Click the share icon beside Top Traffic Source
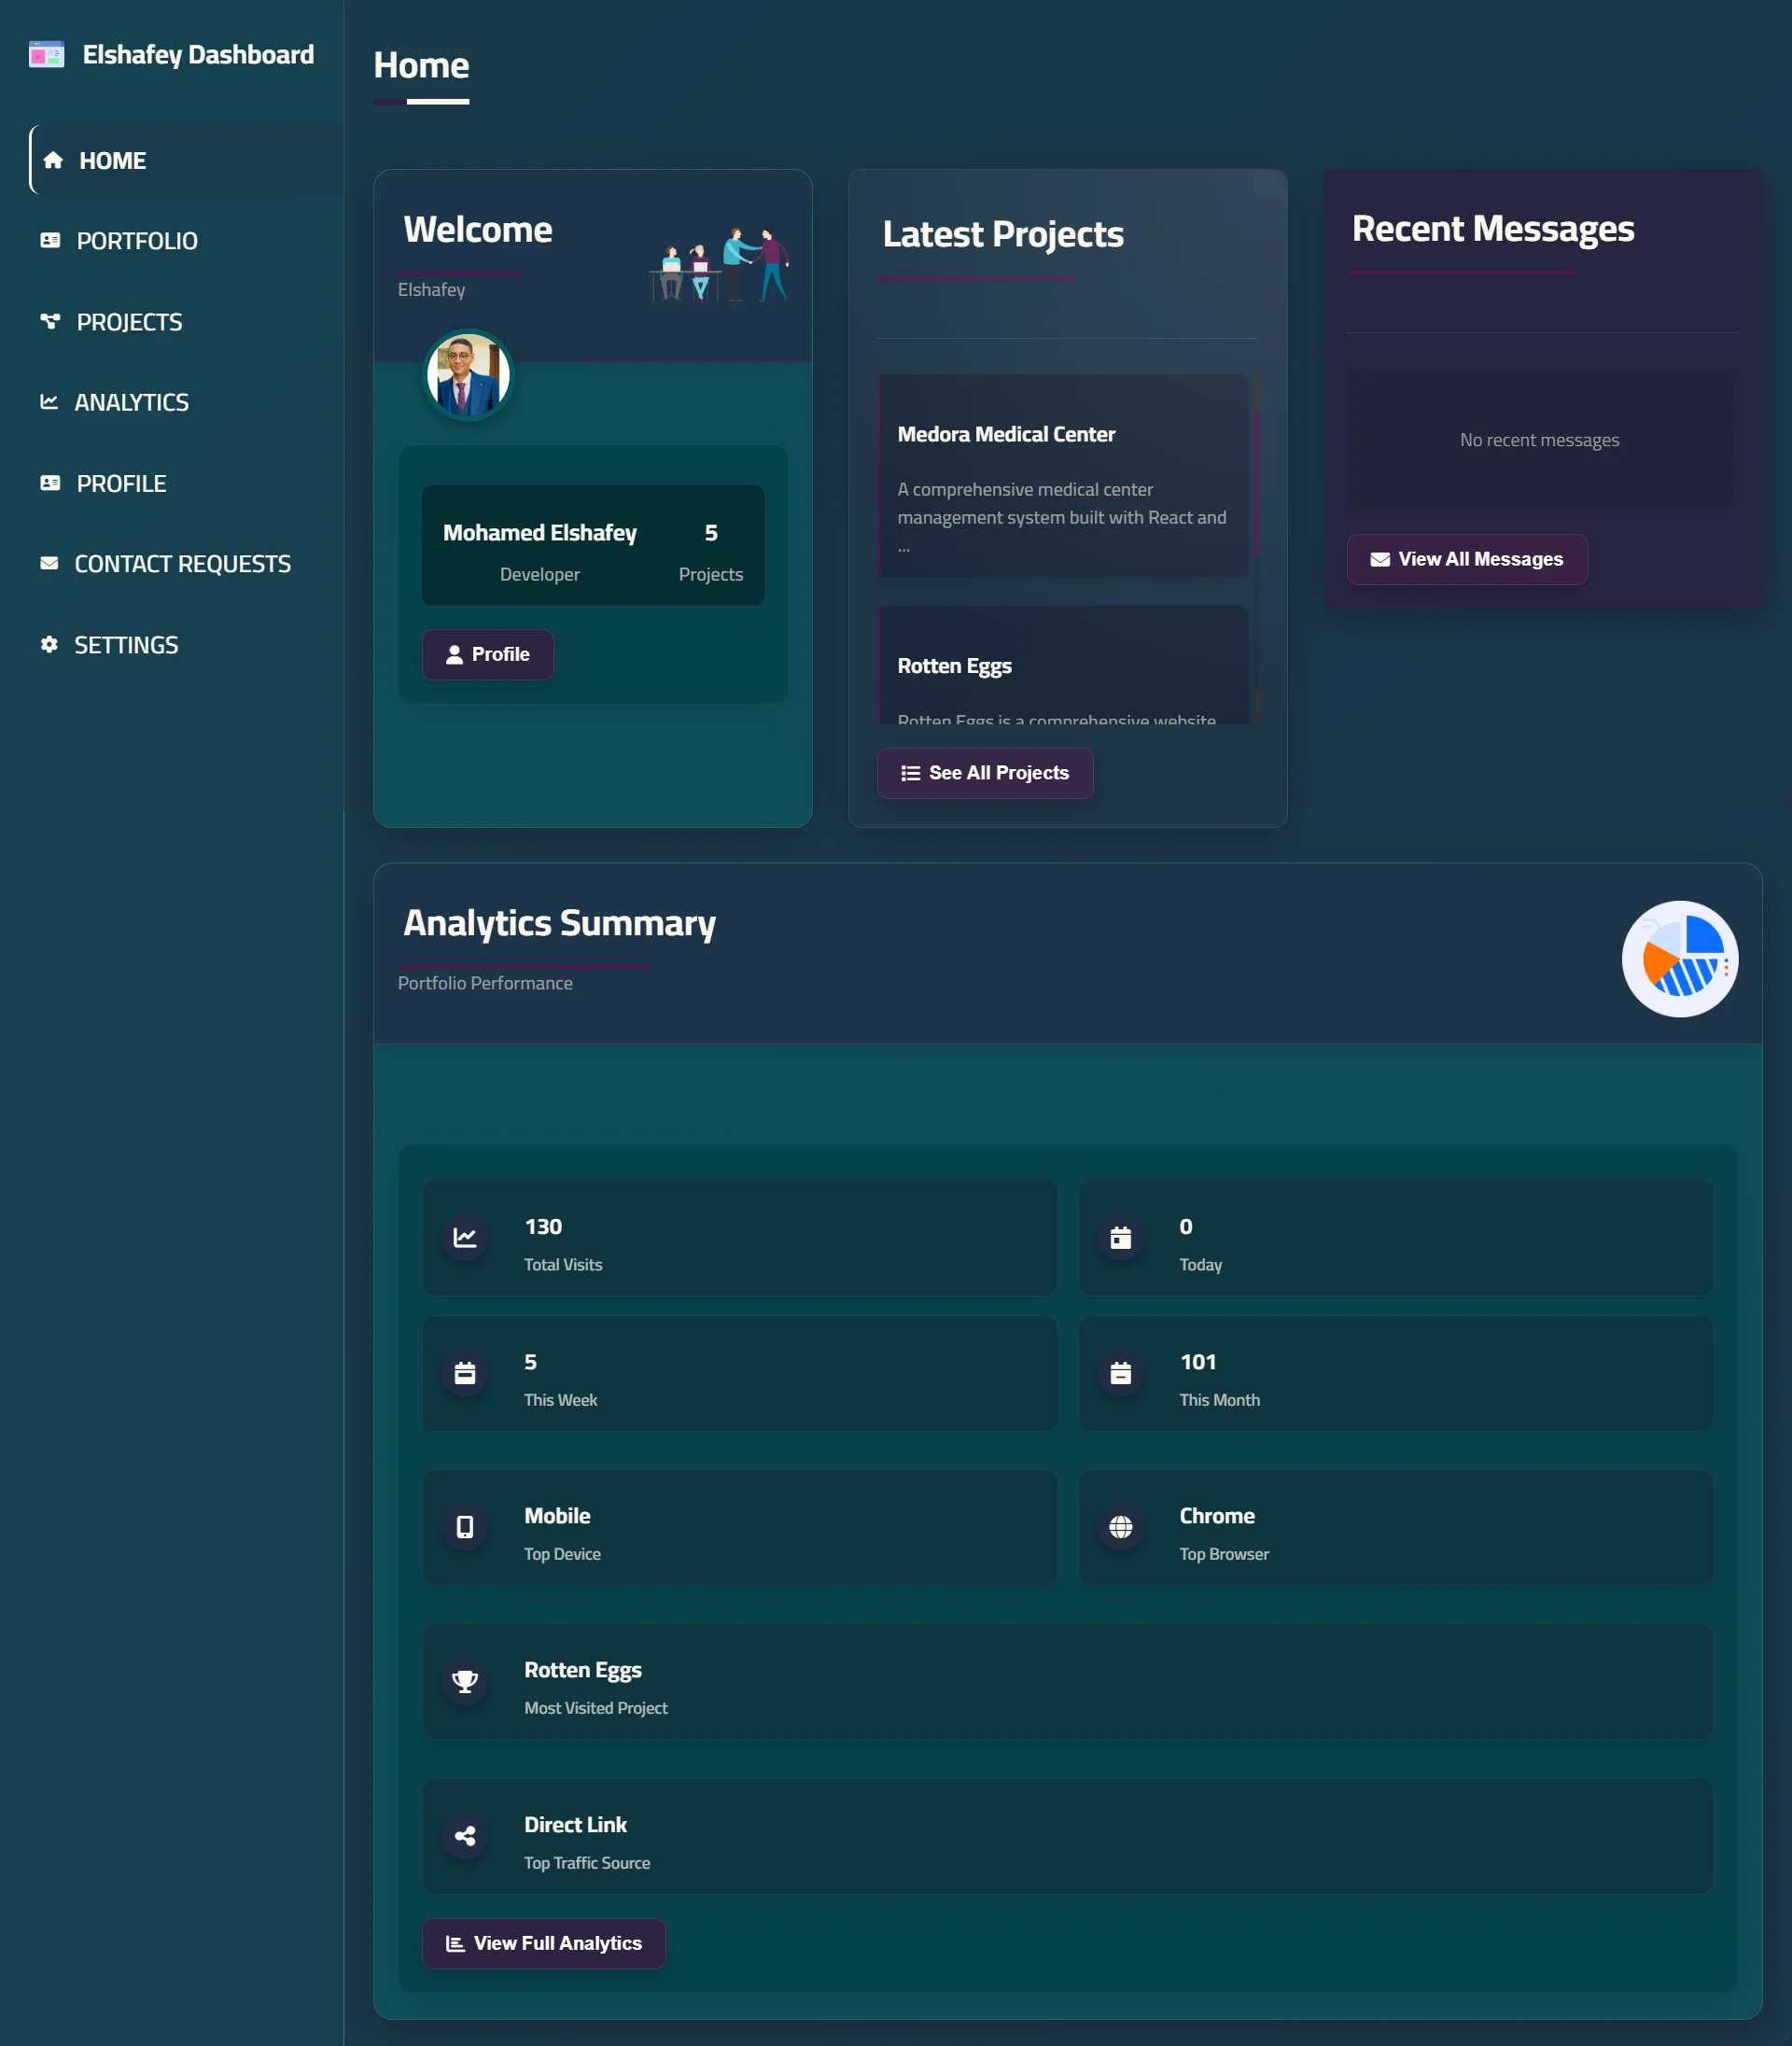This screenshot has height=2046, width=1792. coord(465,1836)
